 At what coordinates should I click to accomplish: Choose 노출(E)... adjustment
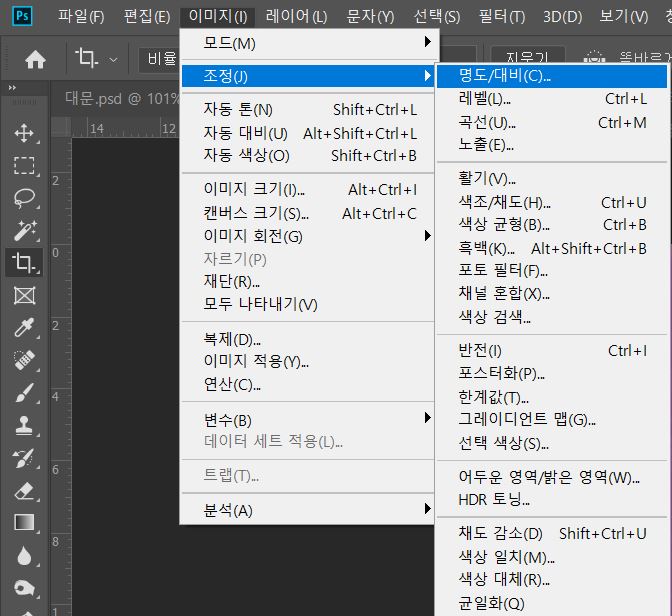[552, 145]
